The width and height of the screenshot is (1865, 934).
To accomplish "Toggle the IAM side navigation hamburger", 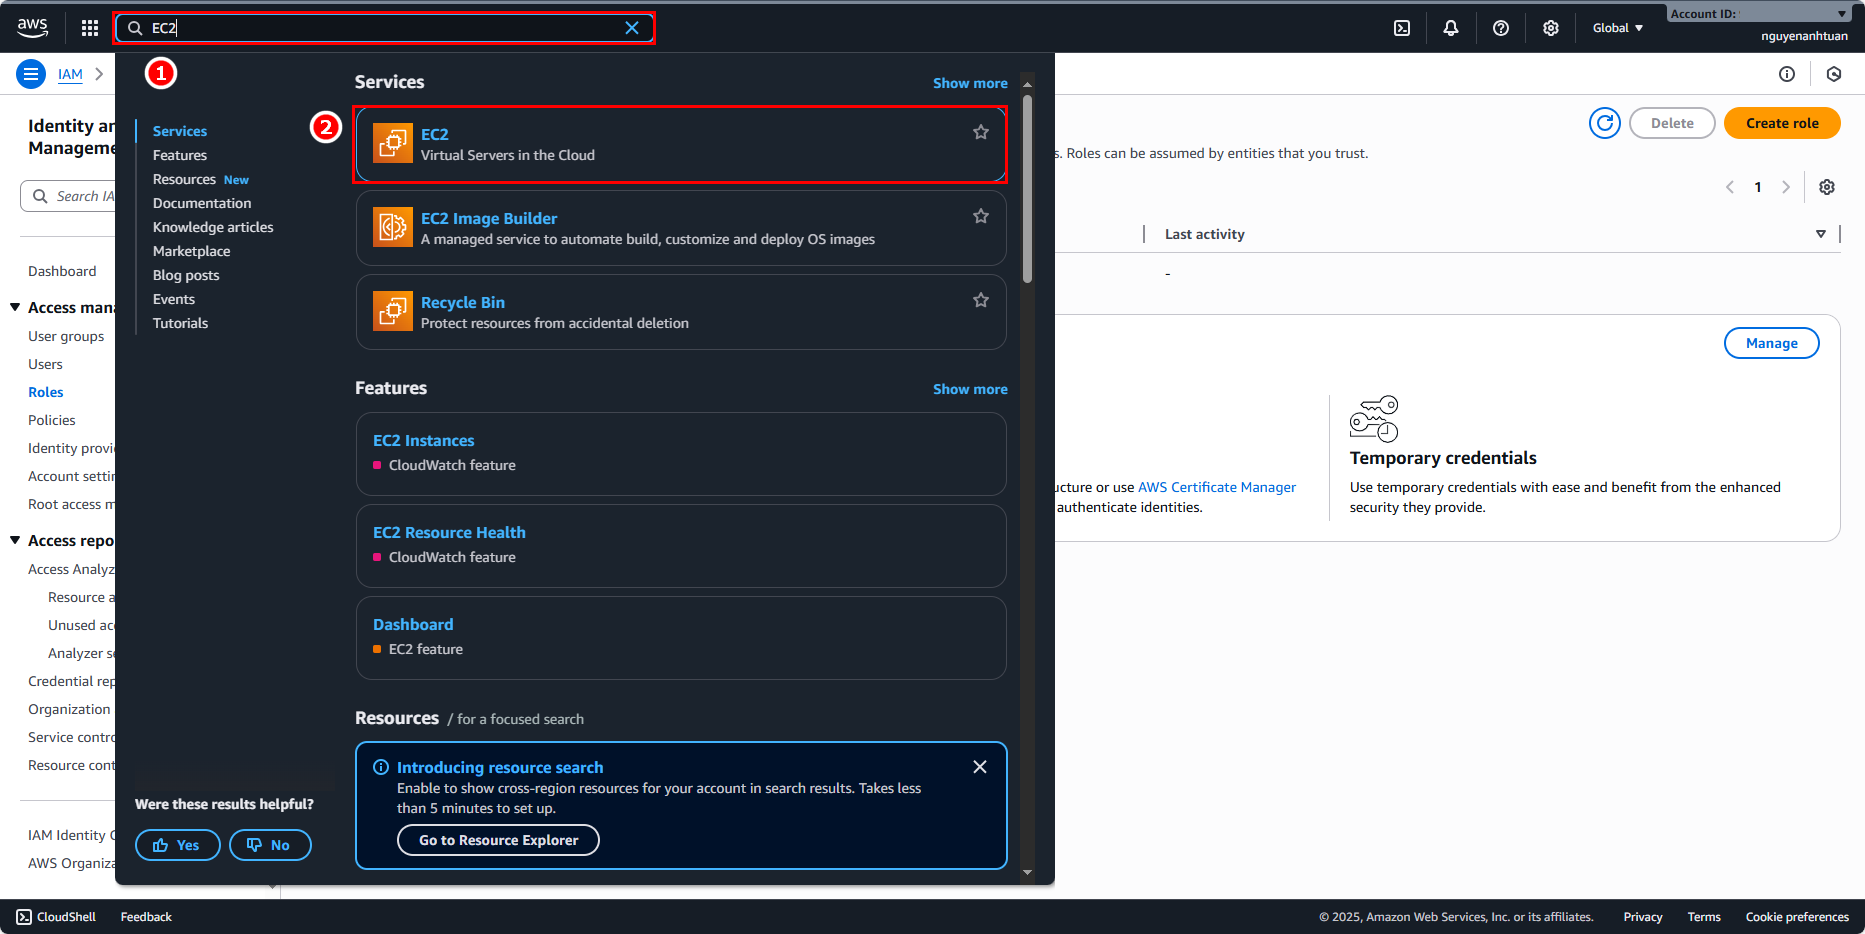I will [31, 74].
